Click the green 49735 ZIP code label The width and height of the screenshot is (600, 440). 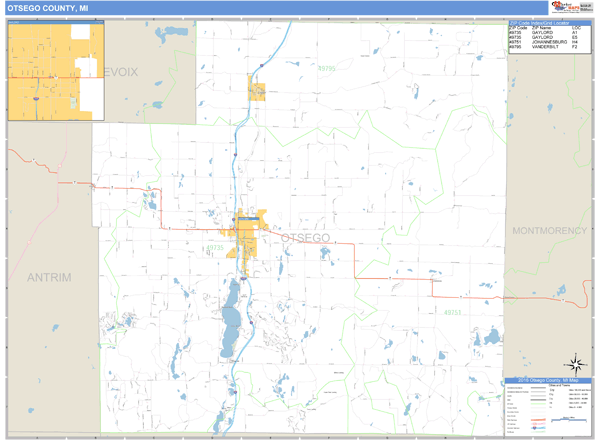point(215,247)
